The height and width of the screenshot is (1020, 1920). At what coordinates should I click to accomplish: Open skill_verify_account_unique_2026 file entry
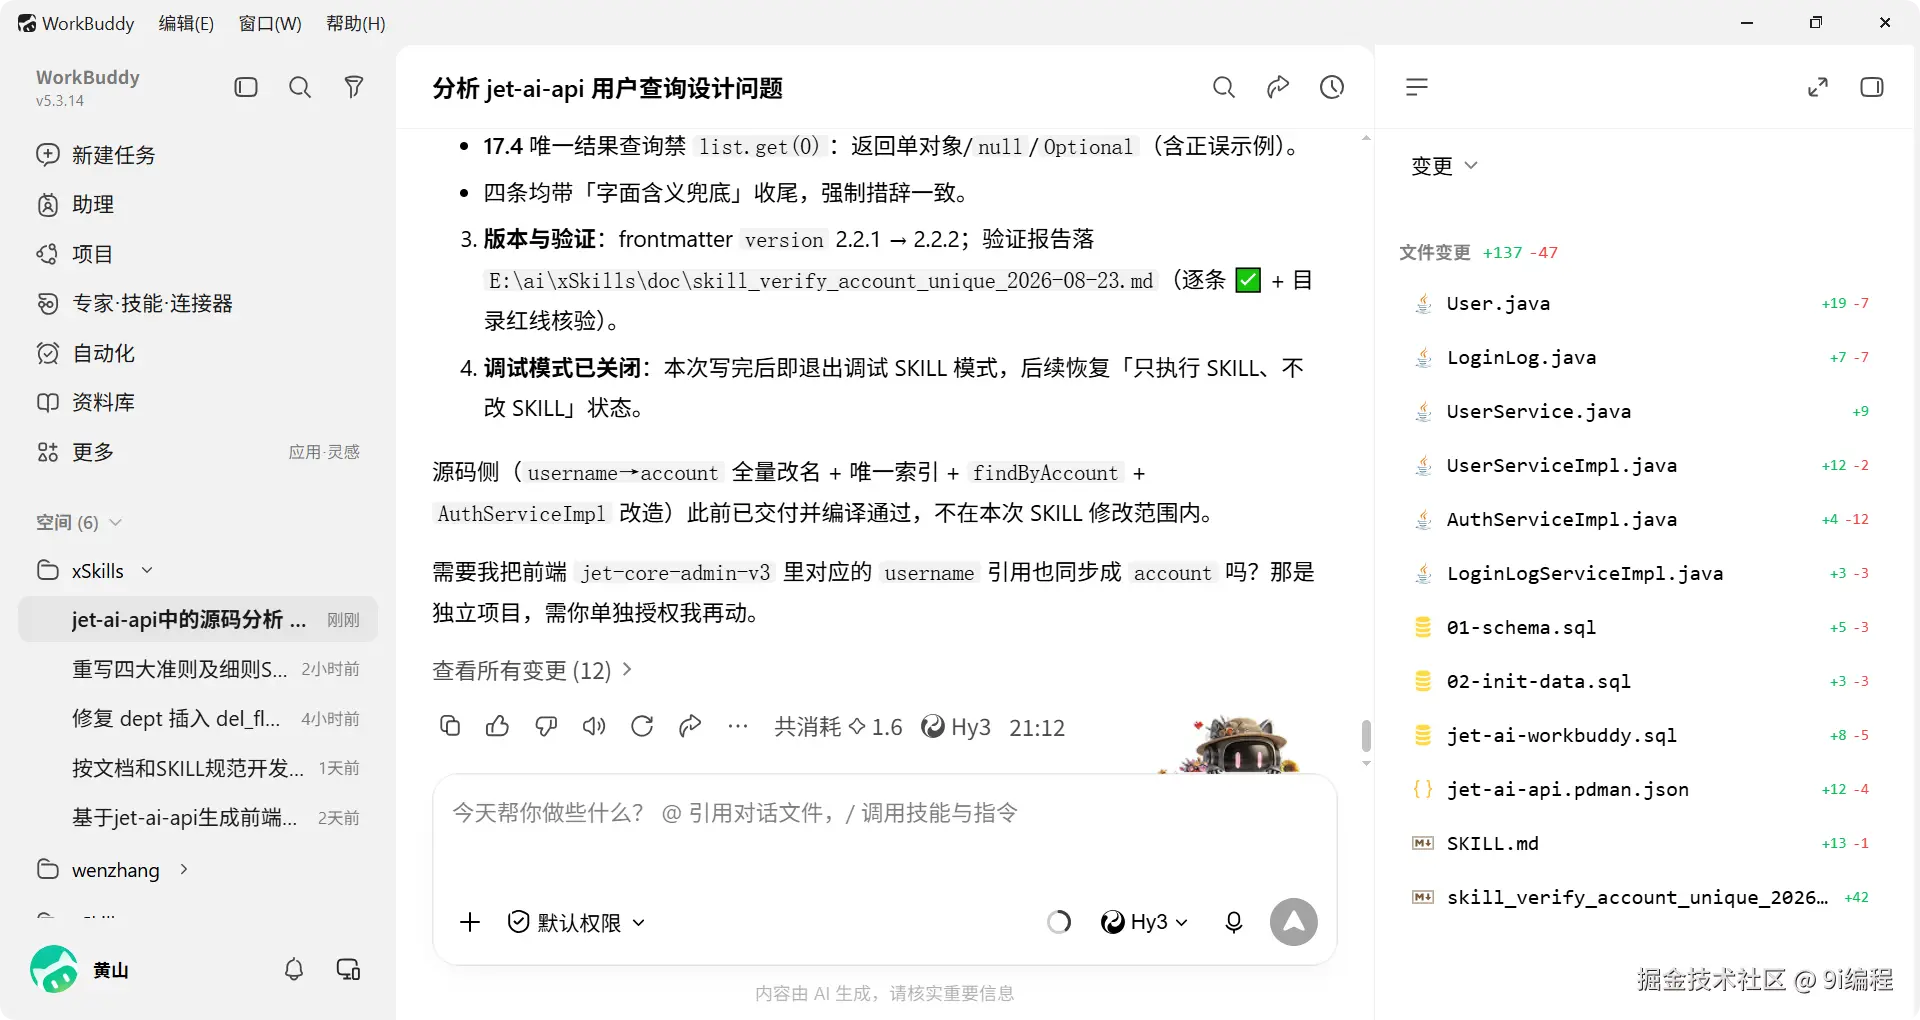(1640, 897)
